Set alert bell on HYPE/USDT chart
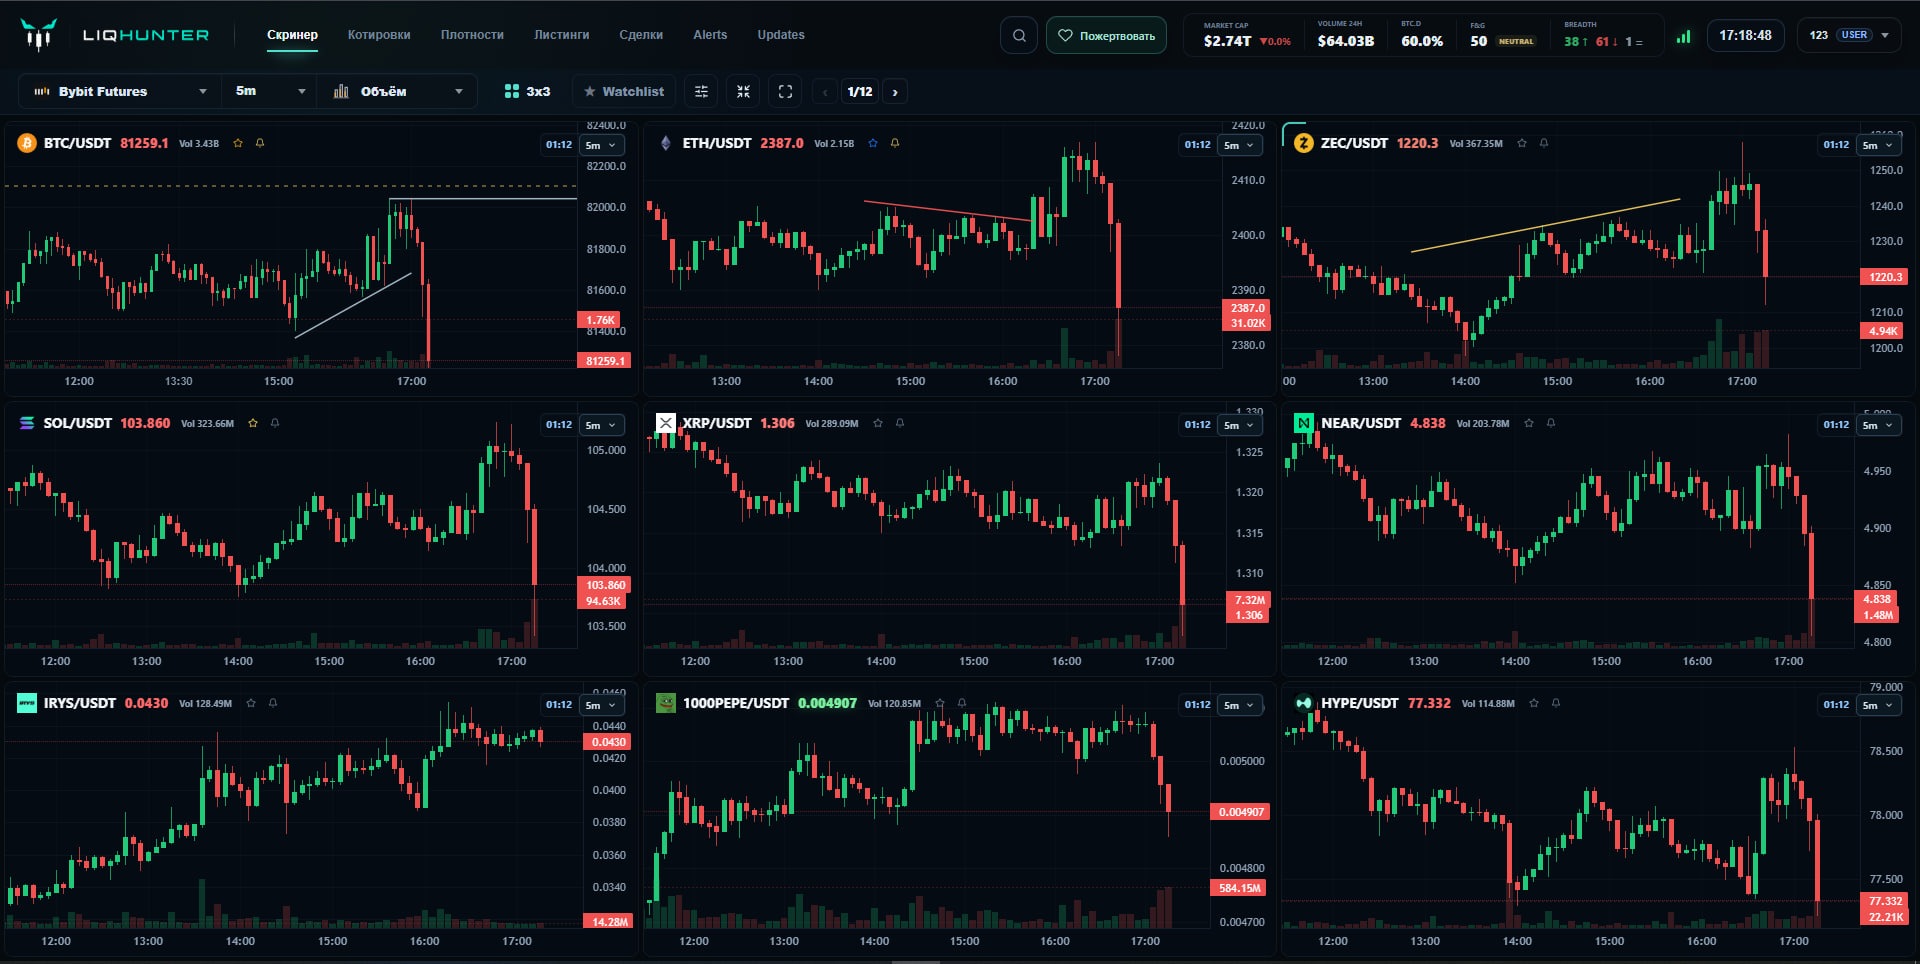This screenshot has height=964, width=1920. click(x=1556, y=703)
